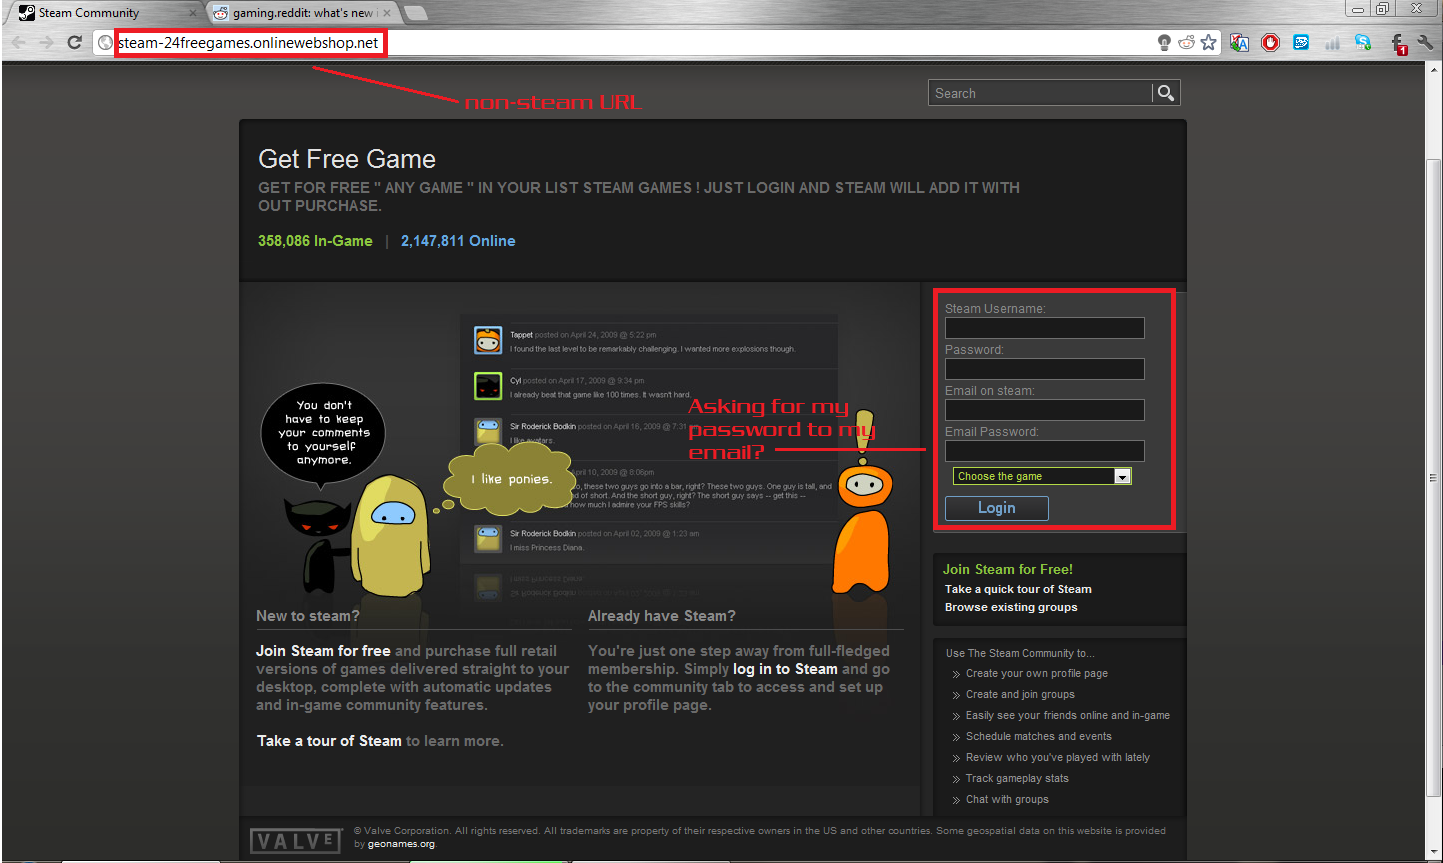The height and width of the screenshot is (863, 1443).
Task: Bookmark this page with the star icon
Action: tap(1209, 43)
